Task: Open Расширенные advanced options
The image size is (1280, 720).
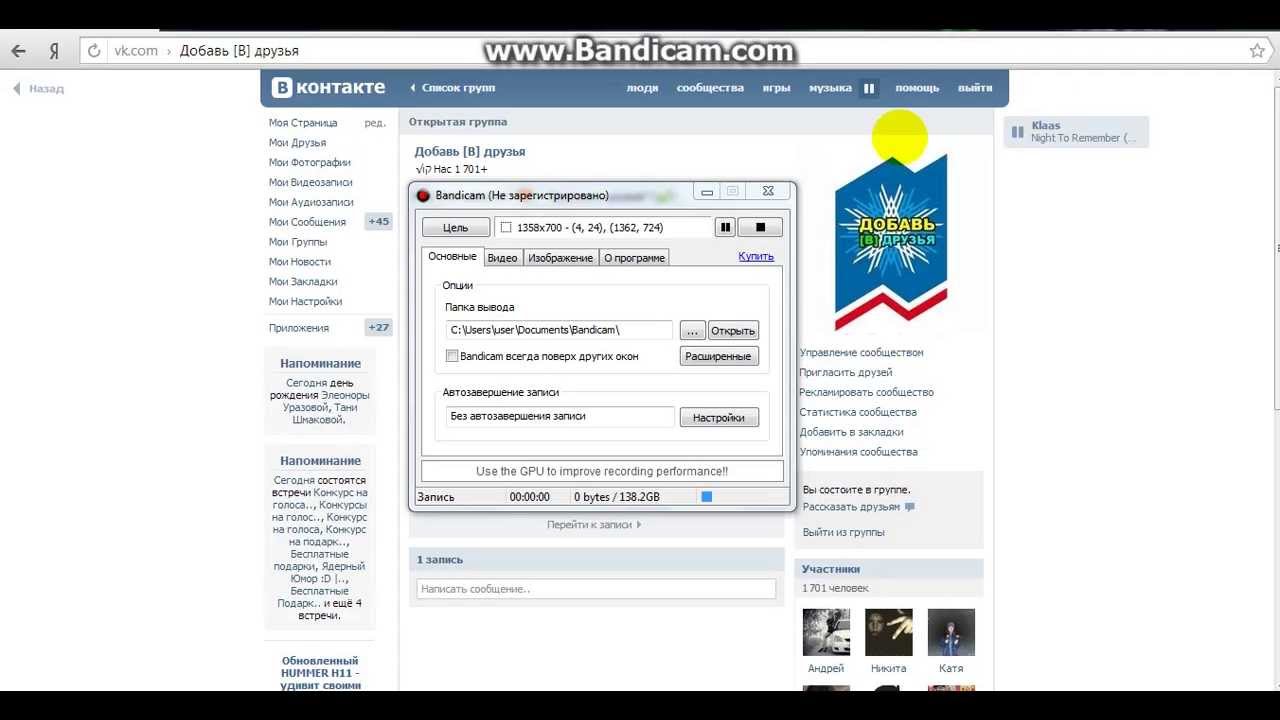Action: tap(719, 356)
